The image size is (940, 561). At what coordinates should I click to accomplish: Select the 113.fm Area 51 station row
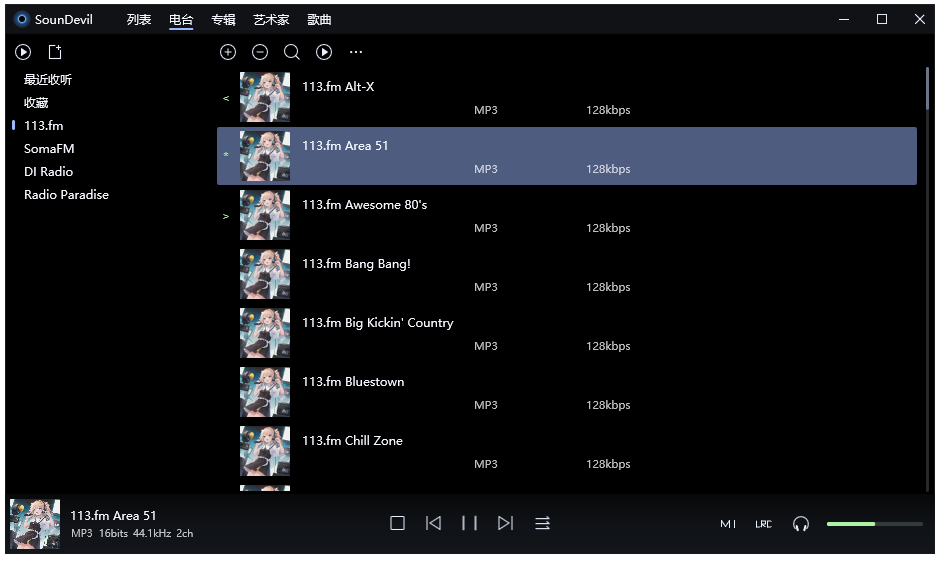click(567, 156)
